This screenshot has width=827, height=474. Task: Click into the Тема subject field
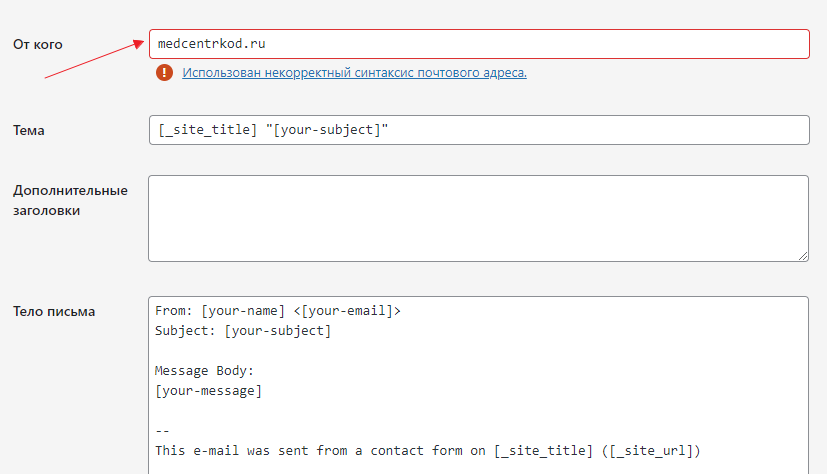tap(478, 130)
